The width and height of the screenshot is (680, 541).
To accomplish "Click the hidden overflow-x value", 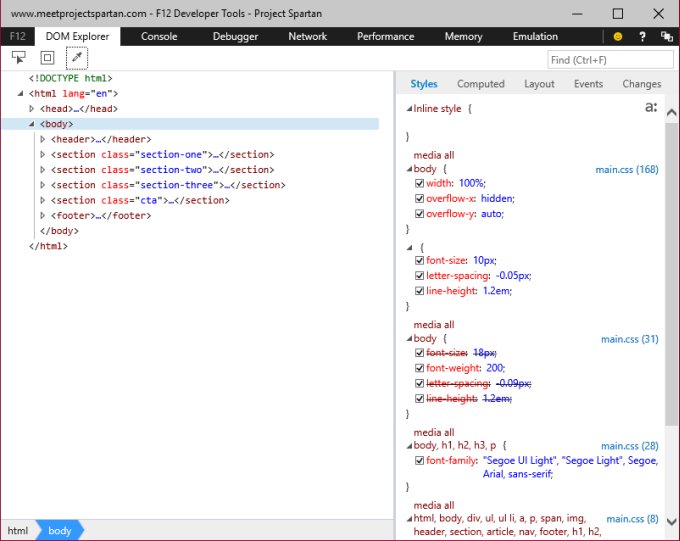I will coord(496,198).
